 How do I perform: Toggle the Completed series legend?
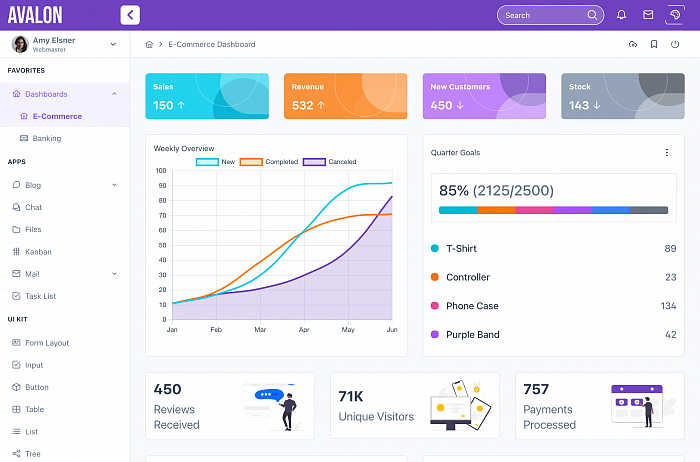269,162
